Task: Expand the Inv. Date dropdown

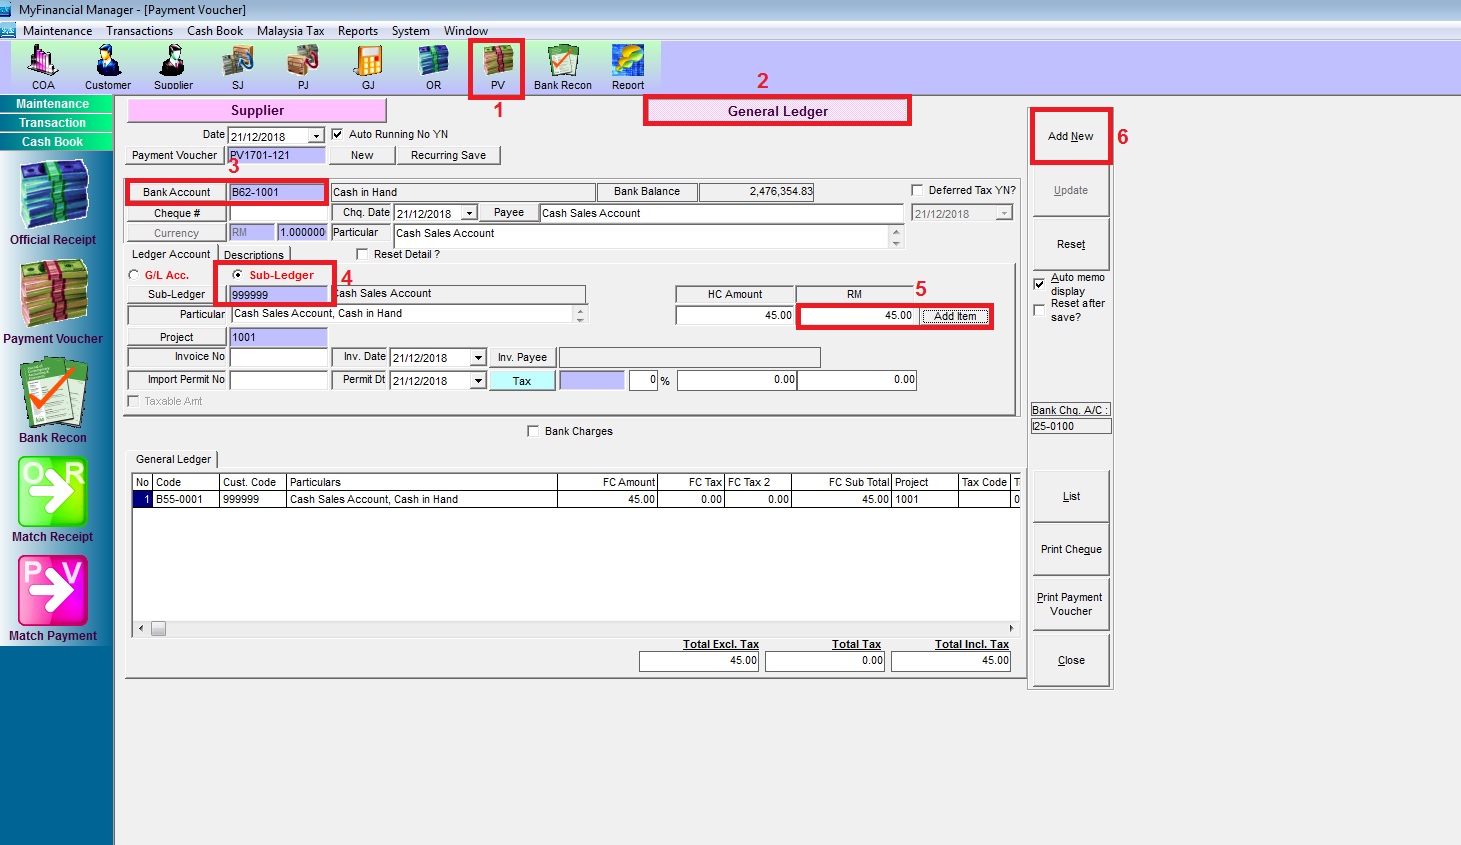Action: pyautogui.click(x=478, y=358)
